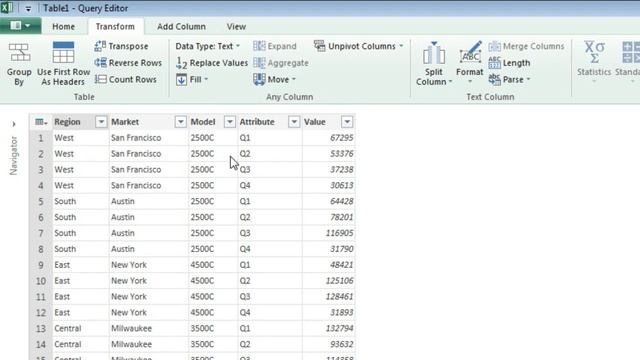Open Value column filter dropdown
This screenshot has width=640, height=360.
coord(347,122)
